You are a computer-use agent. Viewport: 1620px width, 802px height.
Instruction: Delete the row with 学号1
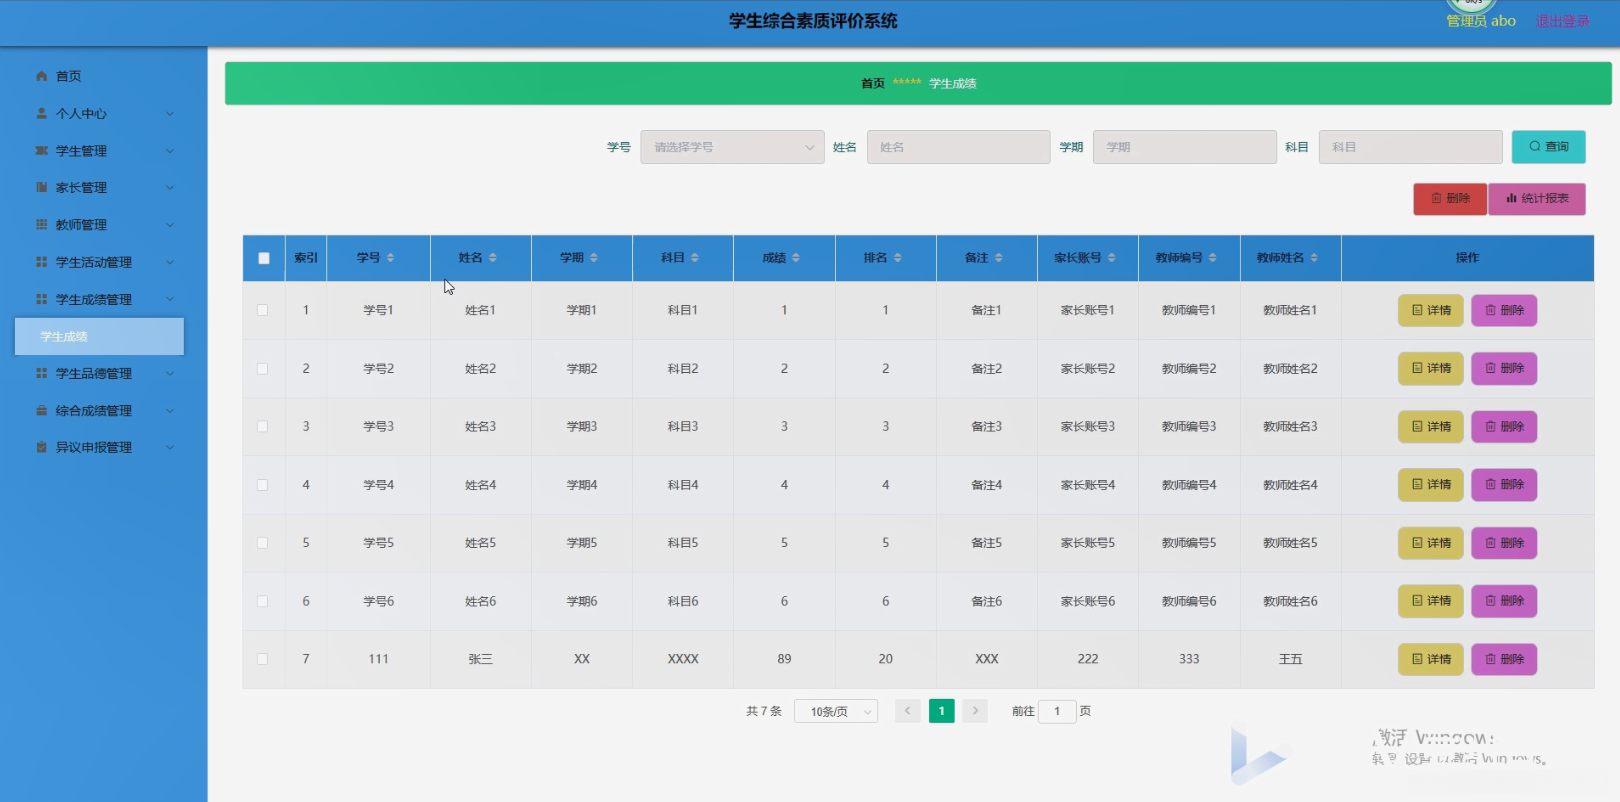click(1504, 310)
